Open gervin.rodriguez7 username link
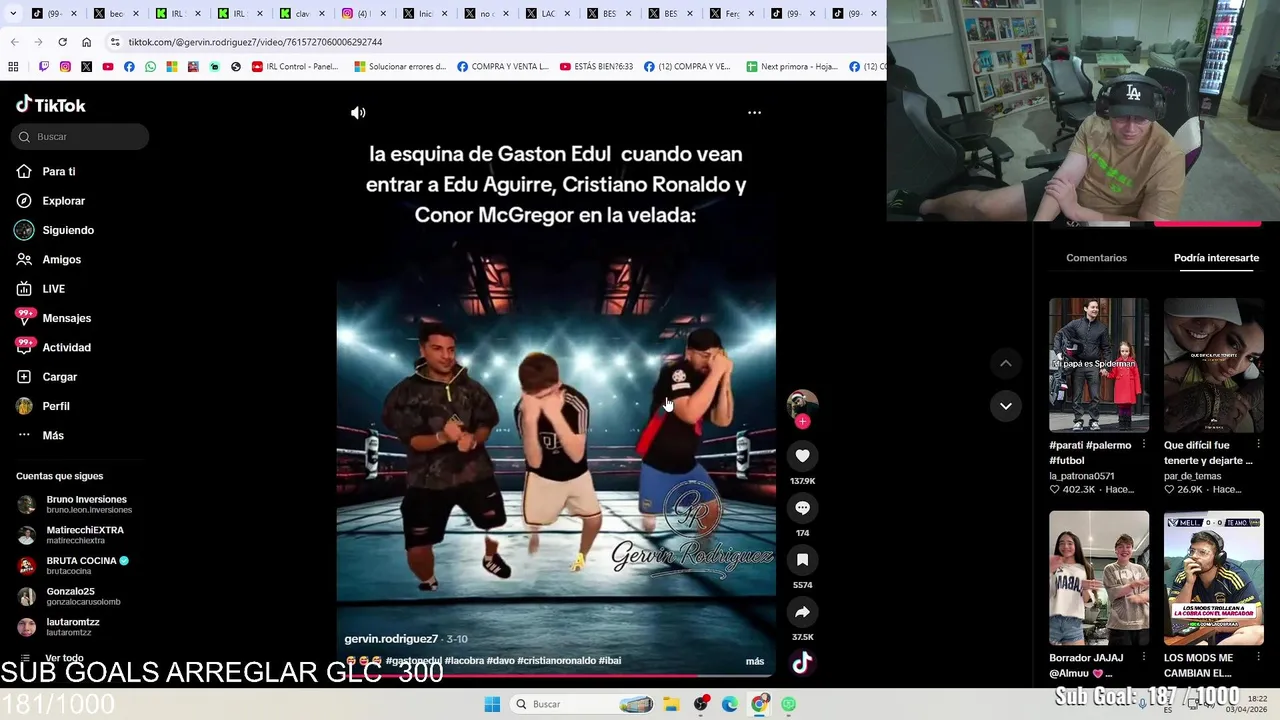 click(x=391, y=639)
